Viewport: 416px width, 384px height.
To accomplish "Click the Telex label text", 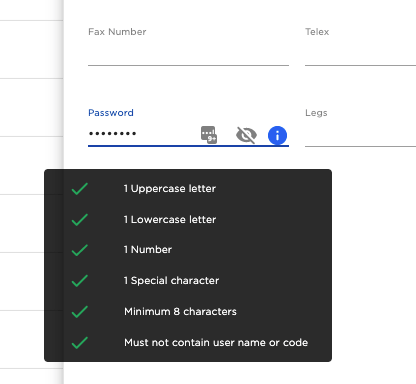I will pos(317,32).
